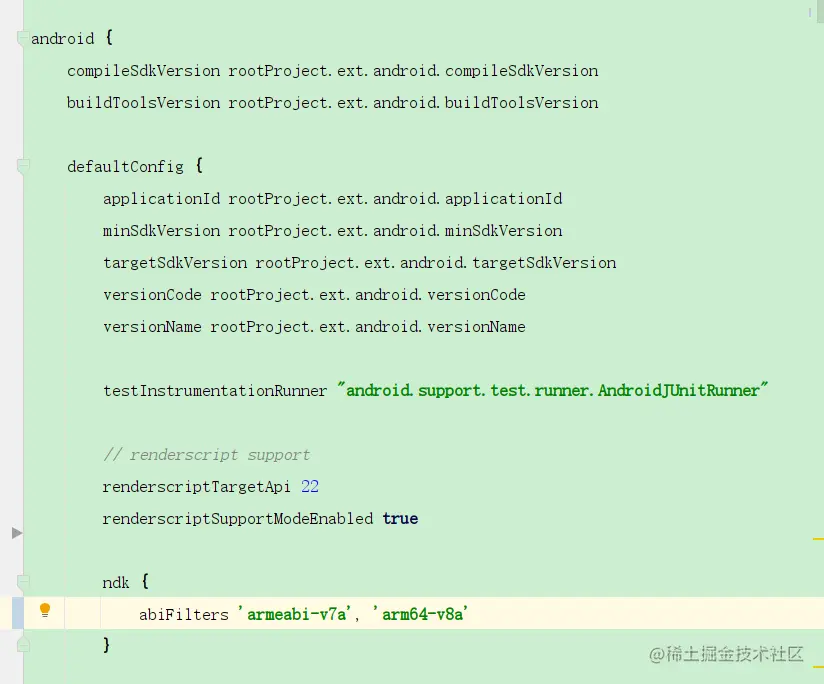
Task: Click the renderscriptTargetApi keyword
Action: click(x=197, y=487)
